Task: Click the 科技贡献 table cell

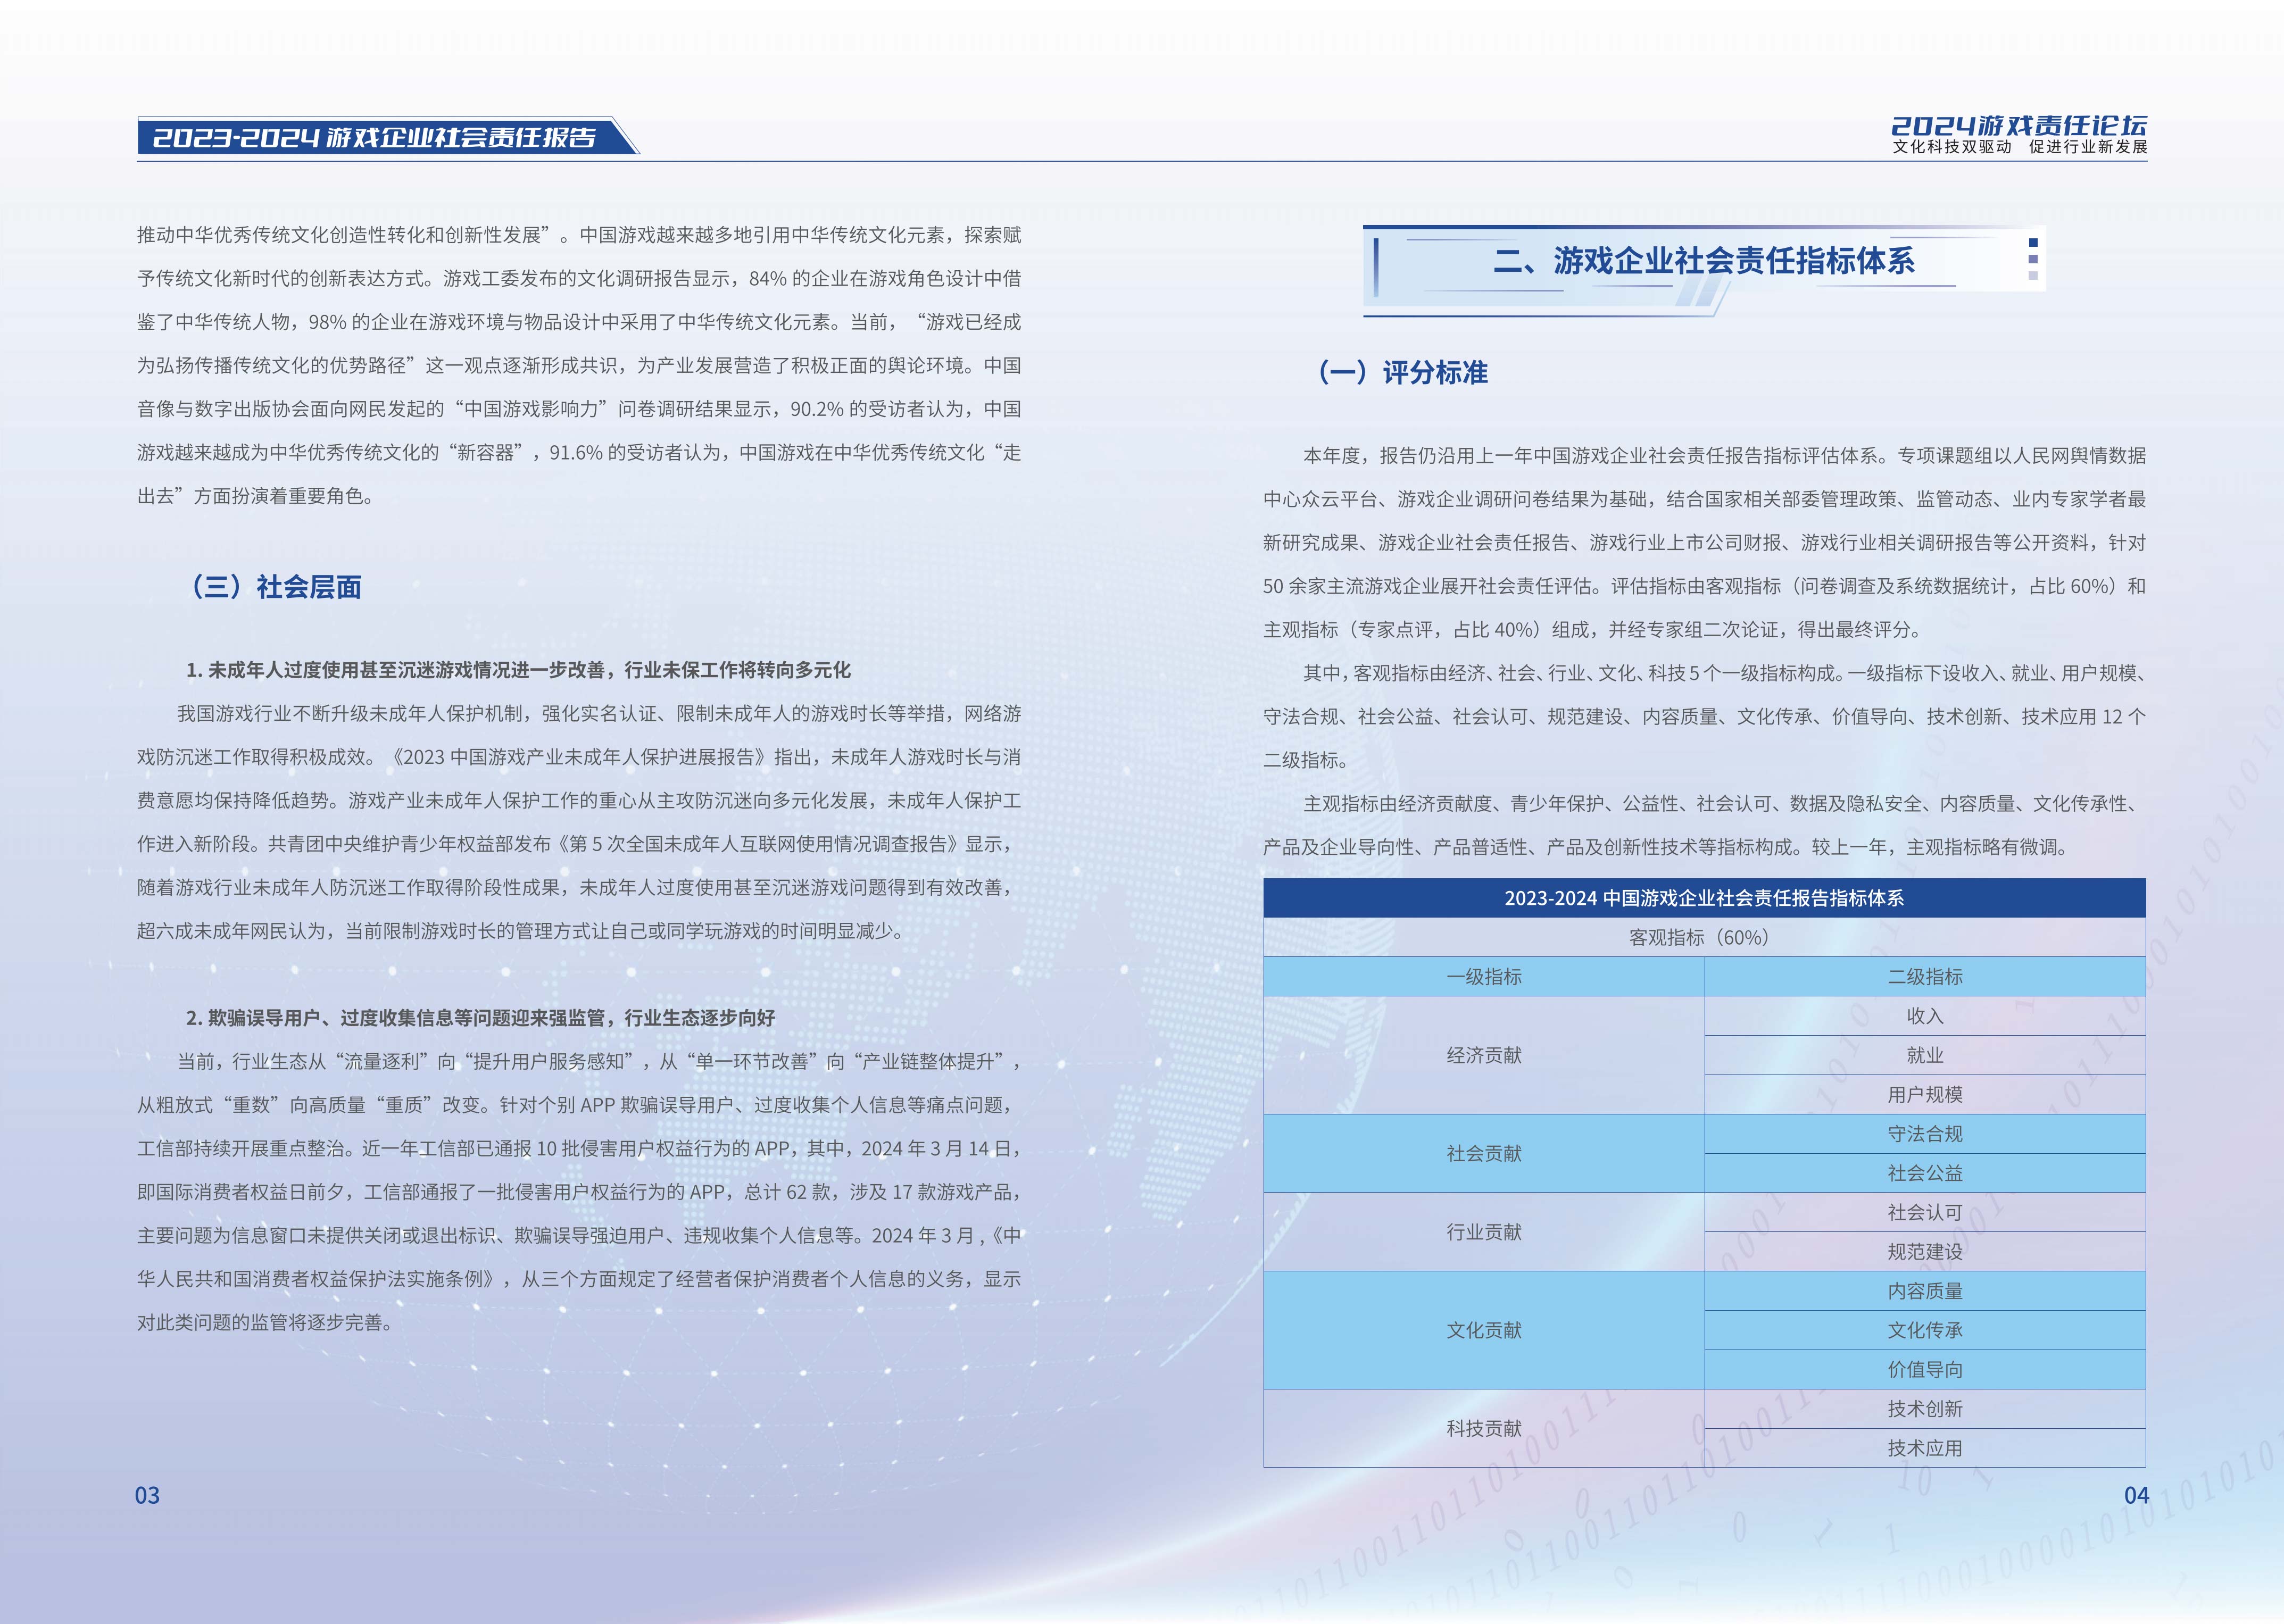Action: (1484, 1428)
